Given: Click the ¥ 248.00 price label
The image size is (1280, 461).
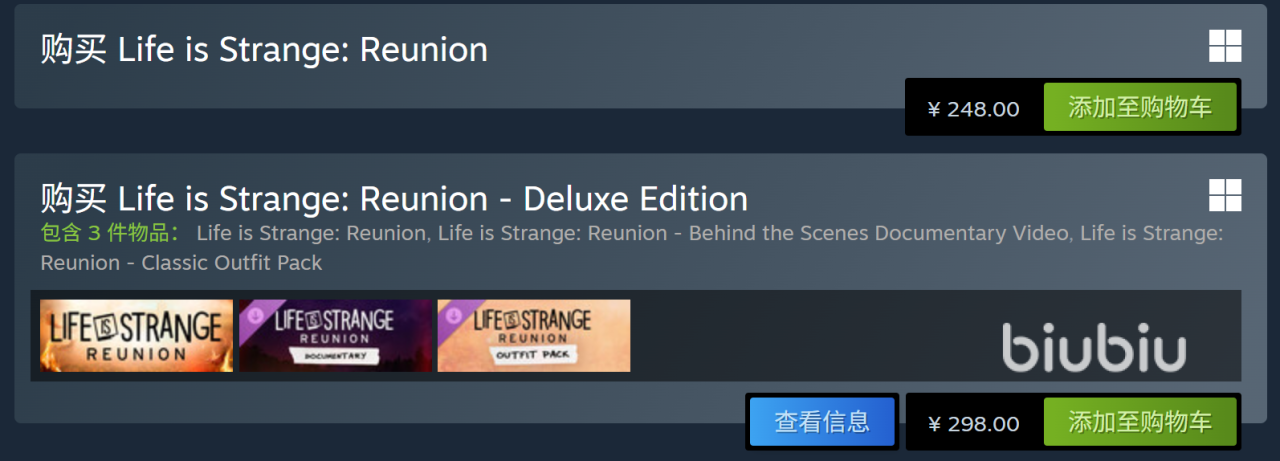Looking at the screenshot, I should coord(973,109).
